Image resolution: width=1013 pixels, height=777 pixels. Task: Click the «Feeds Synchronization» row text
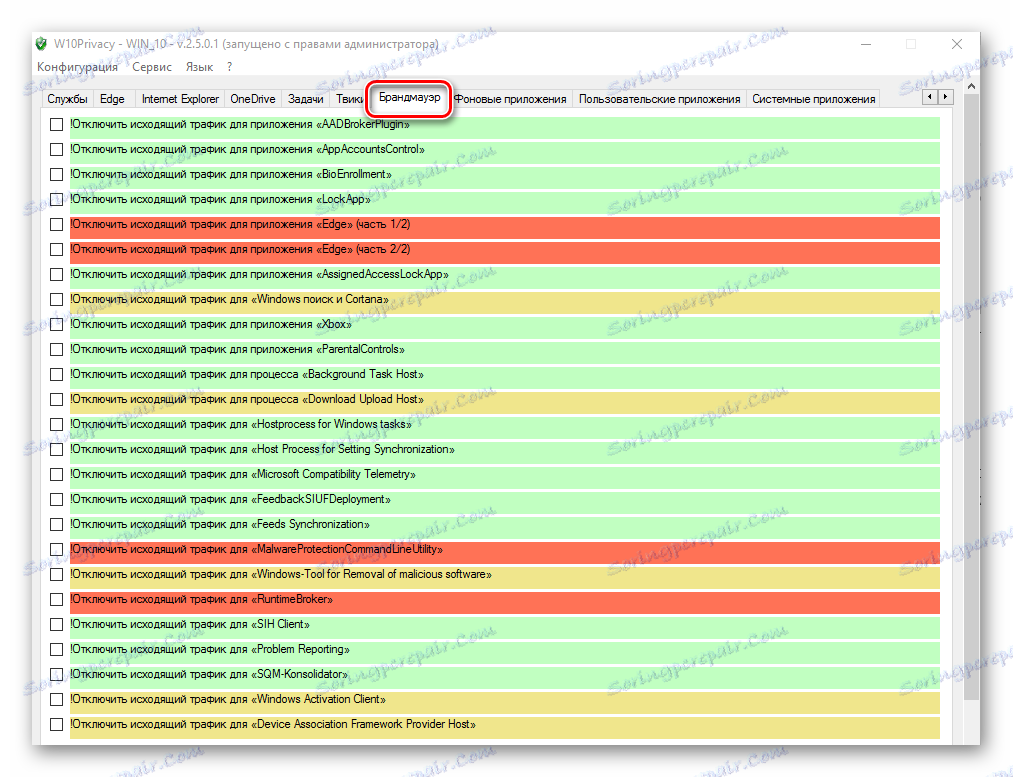pyautogui.click(x=220, y=524)
